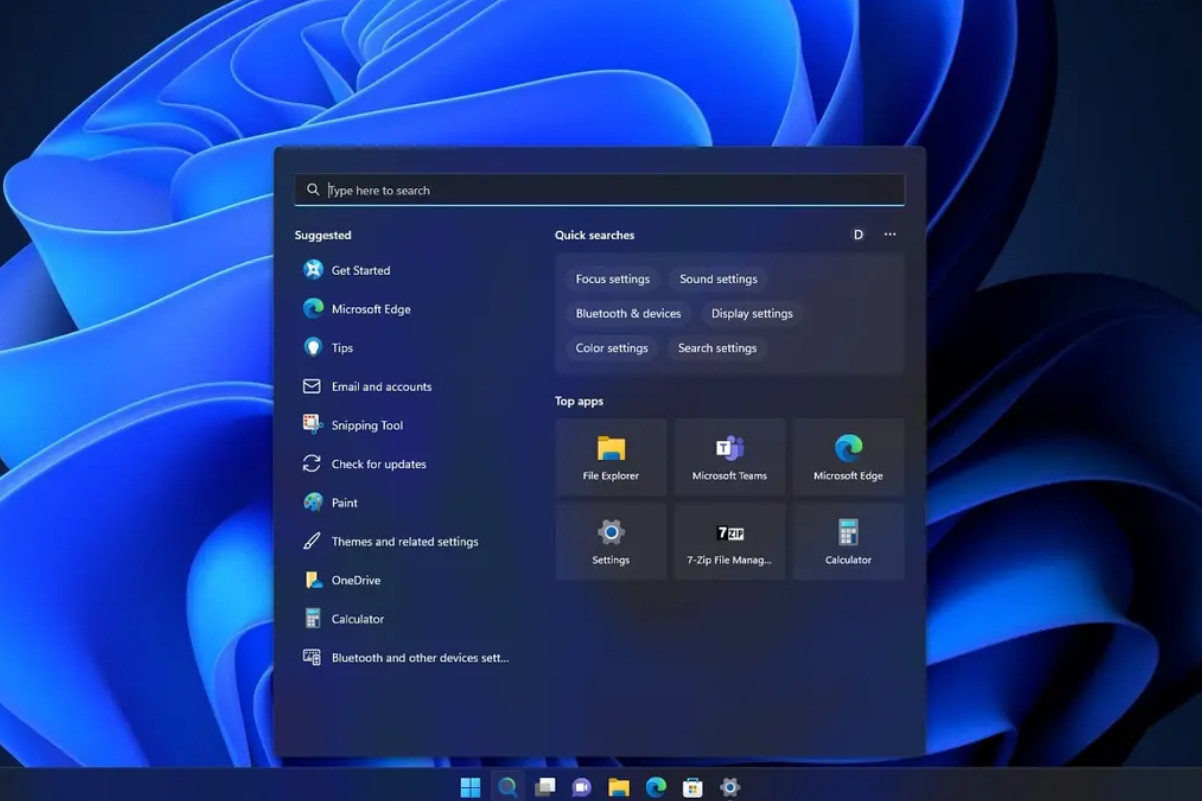
Task: Open Microsoft Store from the taskbar
Action: 693,787
